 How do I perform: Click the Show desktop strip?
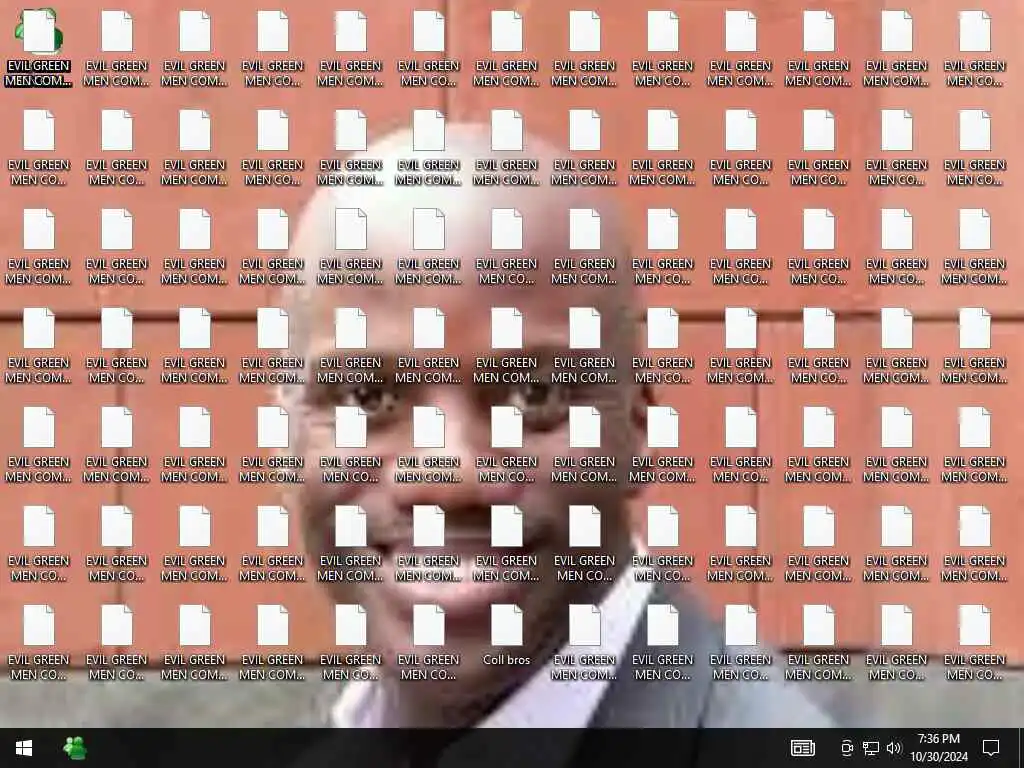point(1021,748)
